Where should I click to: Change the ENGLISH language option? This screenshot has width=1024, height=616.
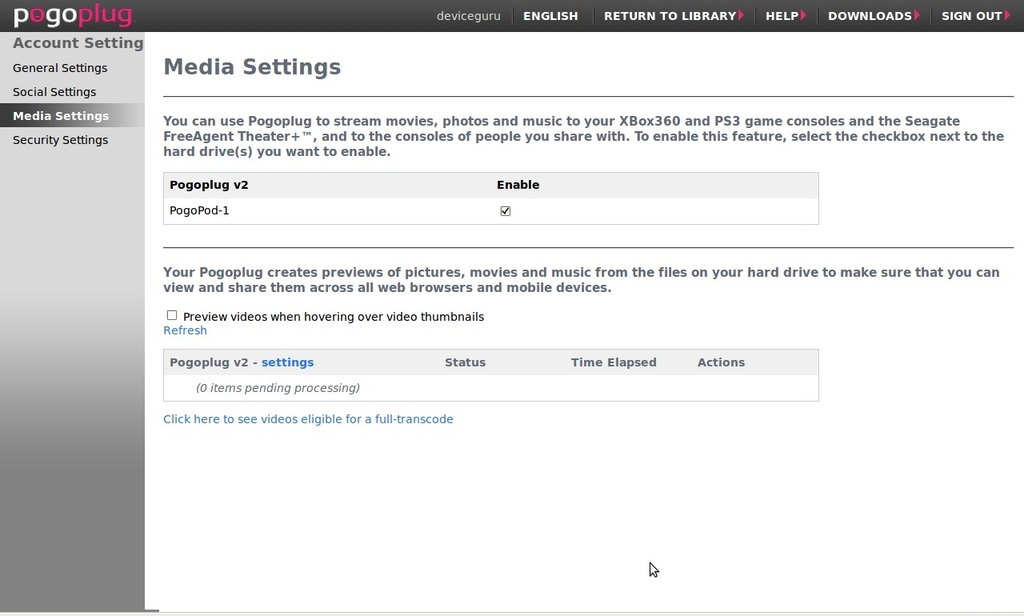[551, 16]
